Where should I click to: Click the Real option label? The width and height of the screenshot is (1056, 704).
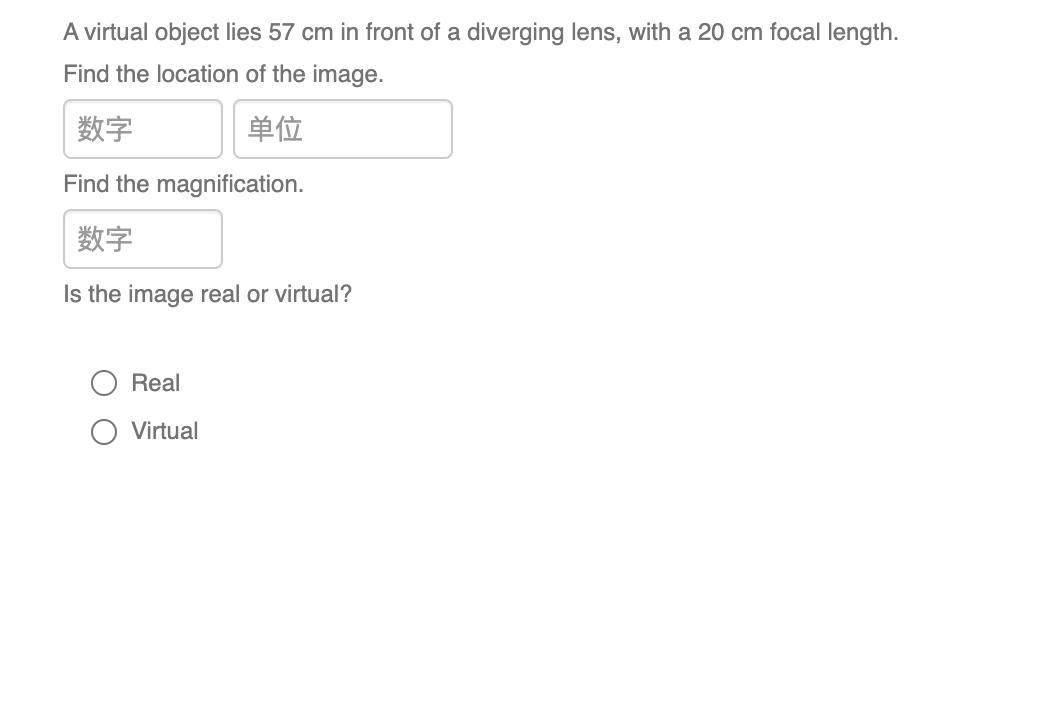tap(156, 383)
